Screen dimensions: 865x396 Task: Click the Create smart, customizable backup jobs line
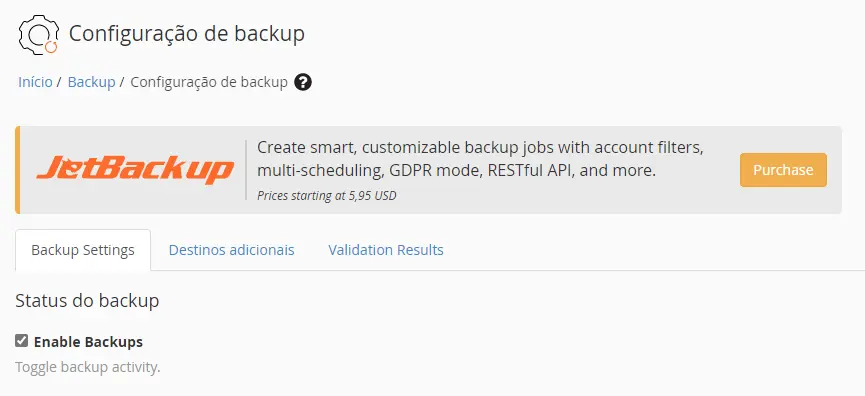point(480,148)
